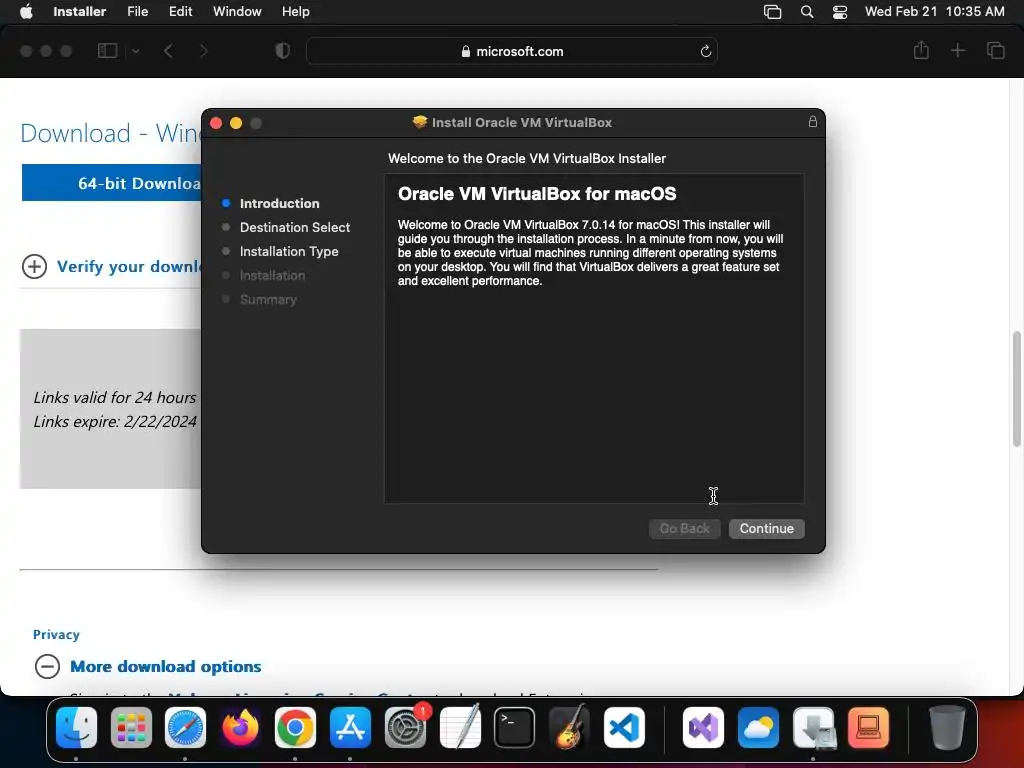This screenshot has height=768, width=1024.
Task: Open a new tab in Safari
Action: click(957, 50)
